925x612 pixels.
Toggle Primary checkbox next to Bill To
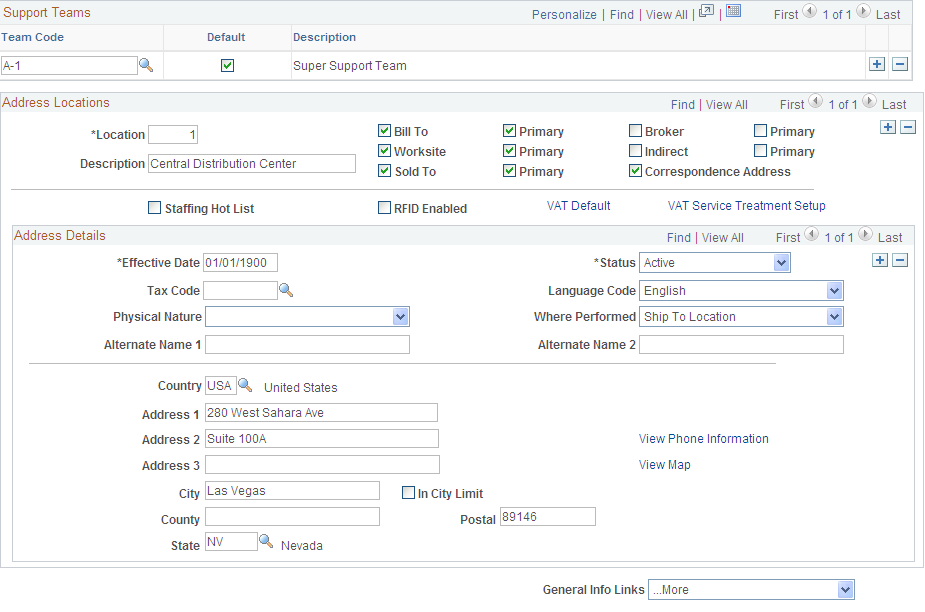pyautogui.click(x=510, y=130)
